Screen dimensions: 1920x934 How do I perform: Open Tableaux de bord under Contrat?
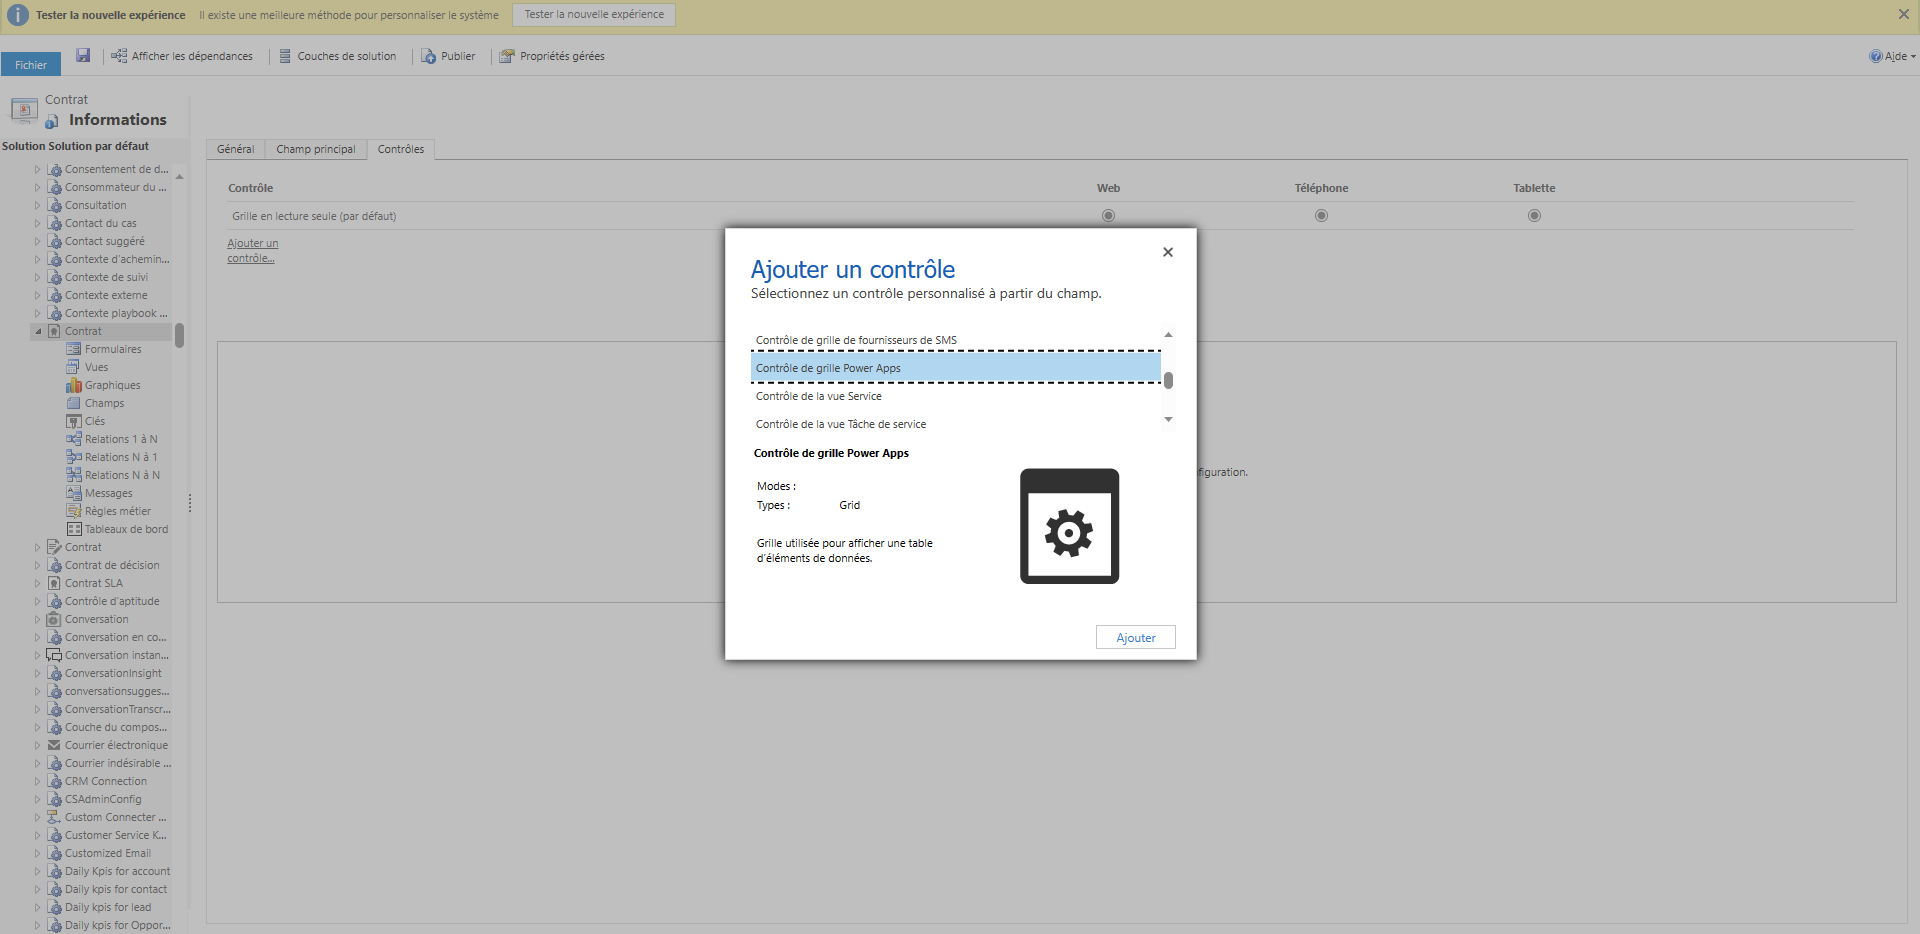pyautogui.click(x=124, y=528)
